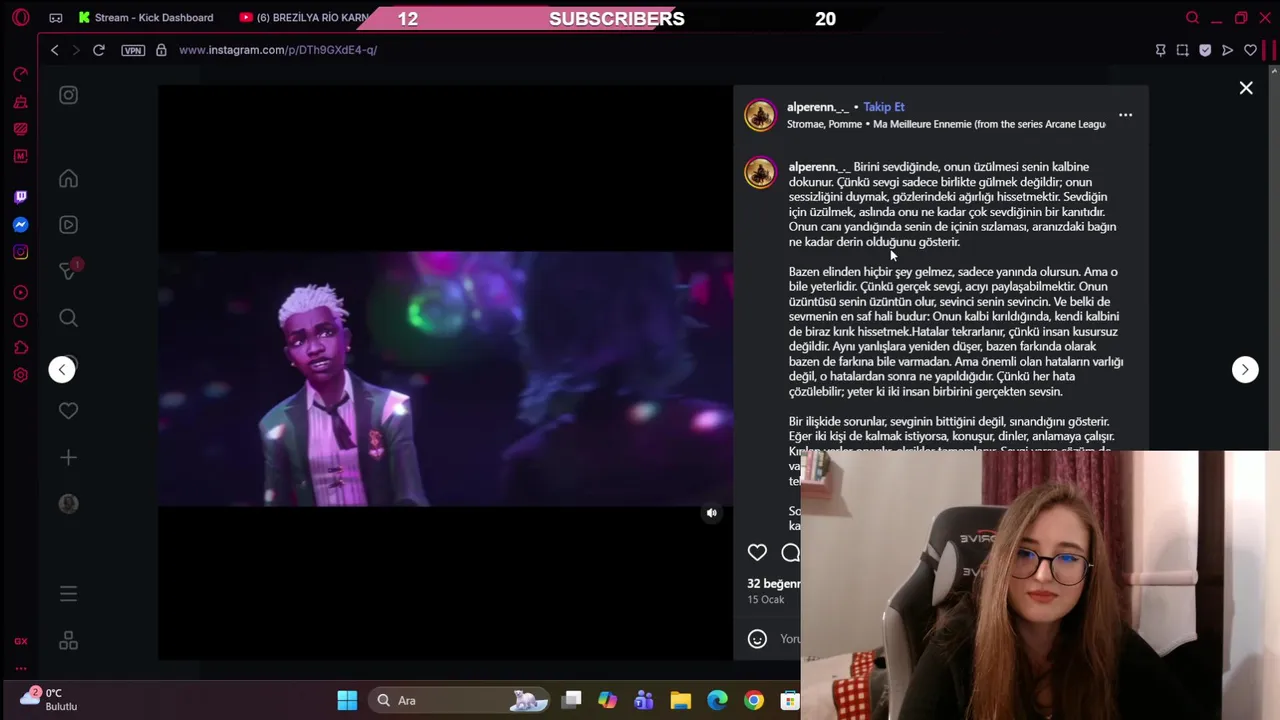
Task: Unmute the video with speaker icon
Action: (x=711, y=513)
